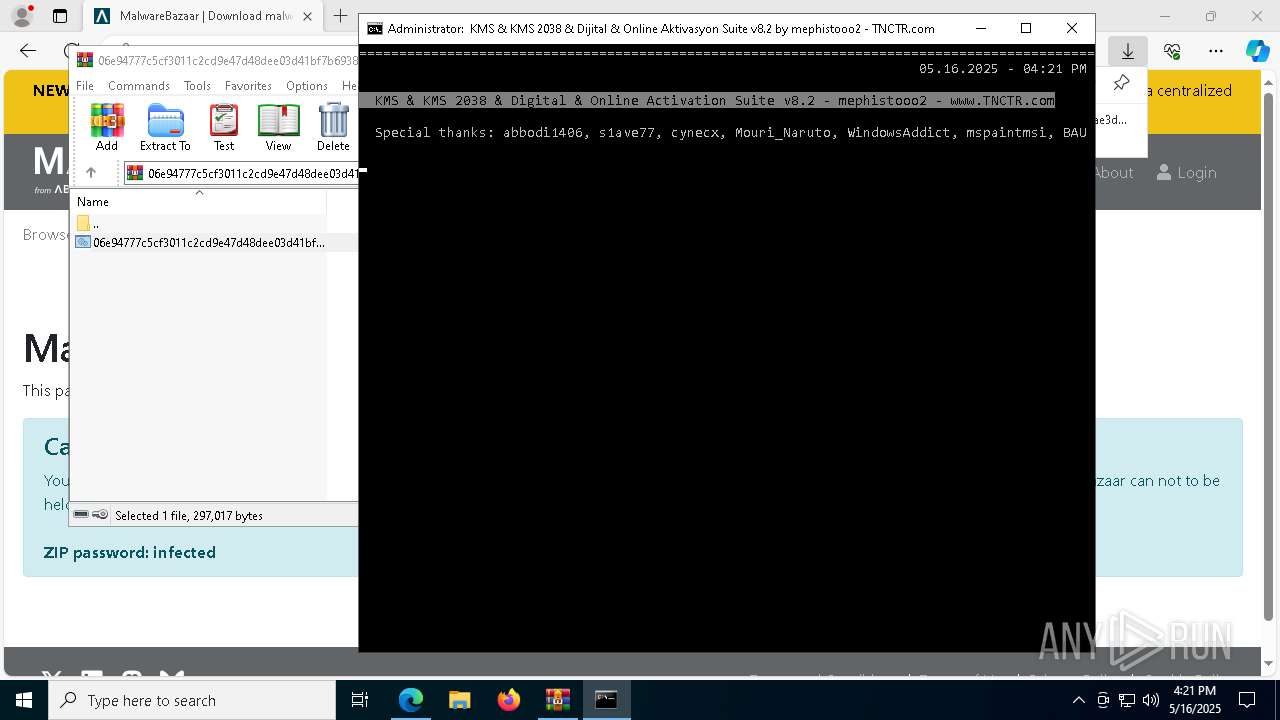Go up one folder in WinRAR
The width and height of the screenshot is (1280, 720).
[x=91, y=173]
